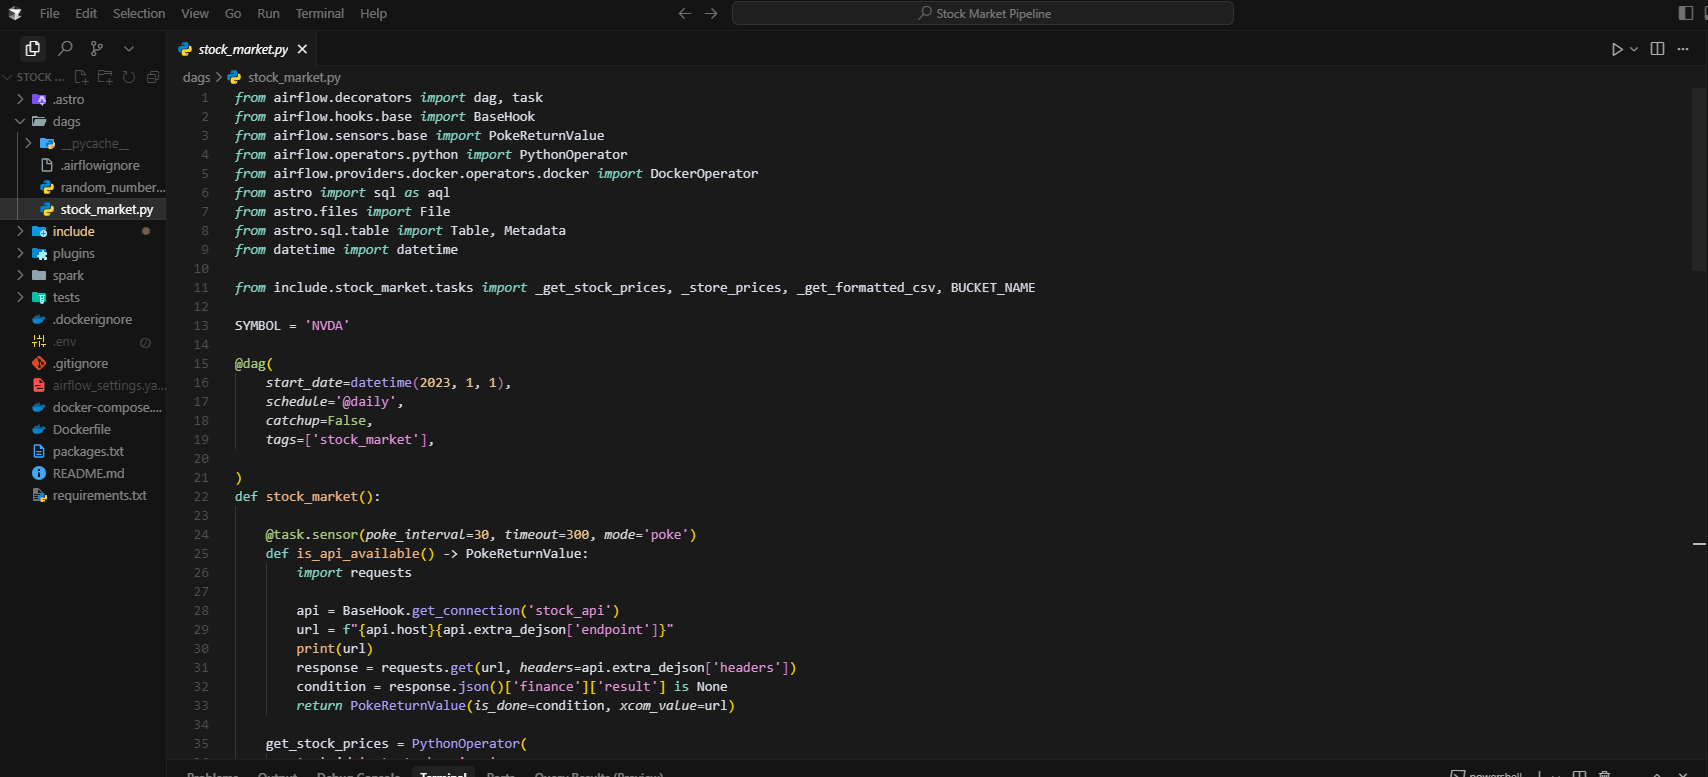Click on the SYMBOL = 'NVDA' line
Viewport: 1708px width, 777px height.
tap(292, 326)
